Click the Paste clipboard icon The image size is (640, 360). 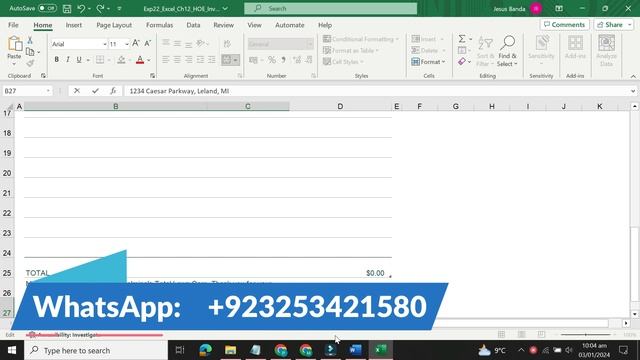pyautogui.click(x=14, y=44)
